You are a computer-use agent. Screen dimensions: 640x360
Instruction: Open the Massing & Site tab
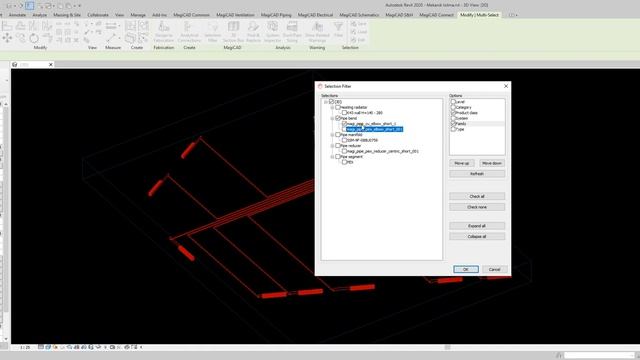point(67,15)
